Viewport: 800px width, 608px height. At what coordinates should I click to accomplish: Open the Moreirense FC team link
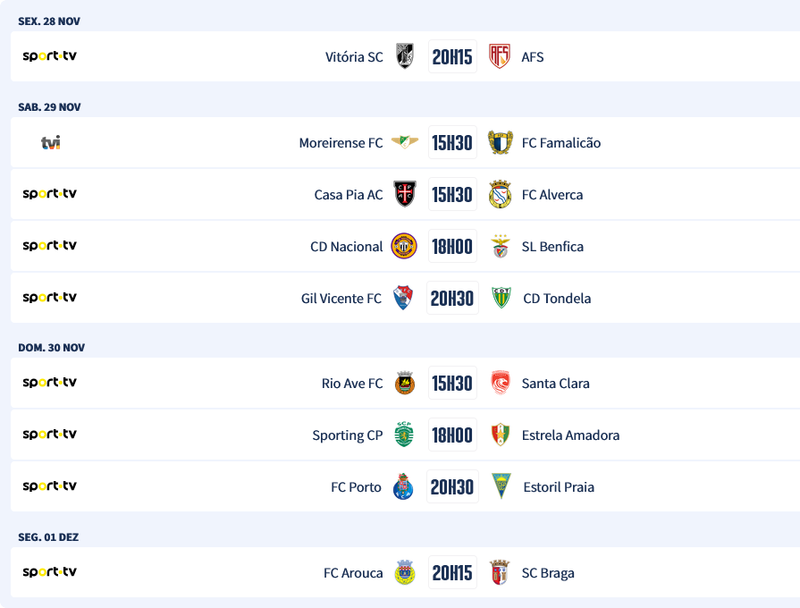click(x=340, y=143)
